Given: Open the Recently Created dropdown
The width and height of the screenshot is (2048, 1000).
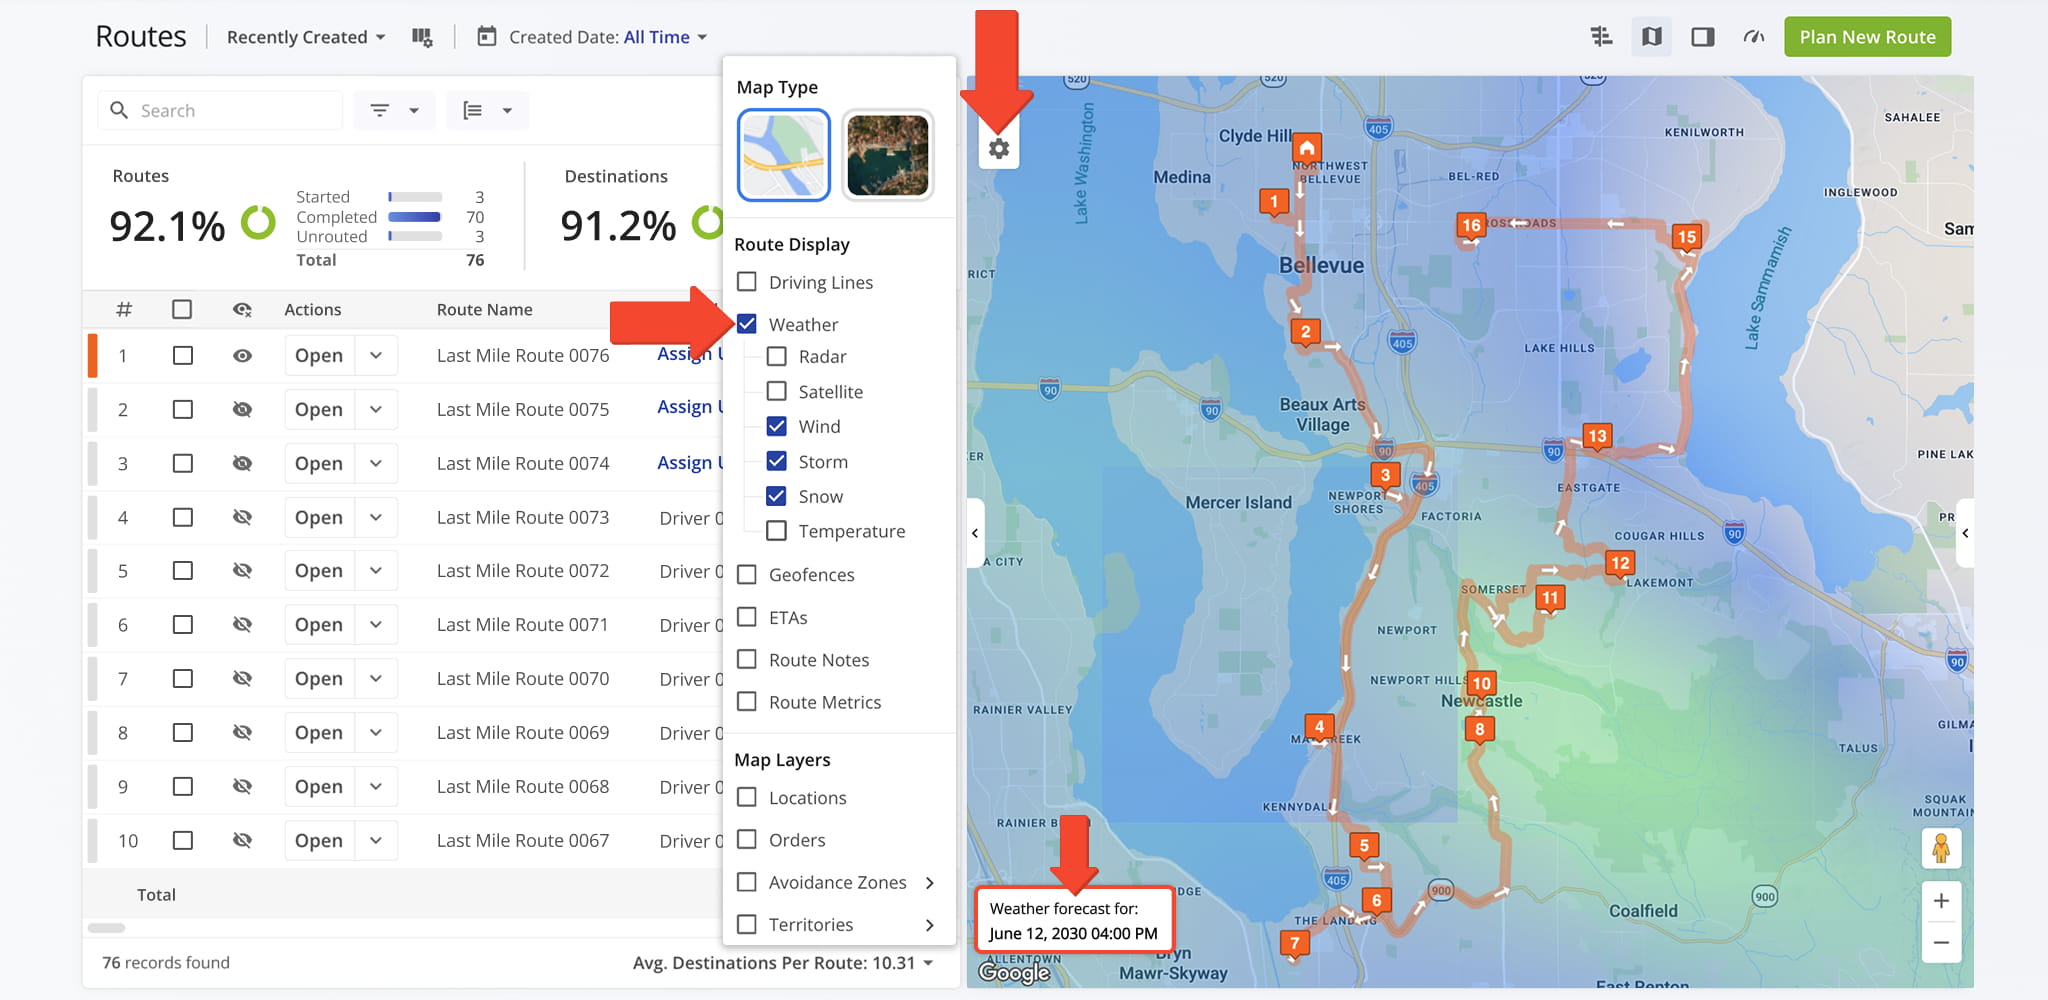Looking at the screenshot, I should (306, 37).
